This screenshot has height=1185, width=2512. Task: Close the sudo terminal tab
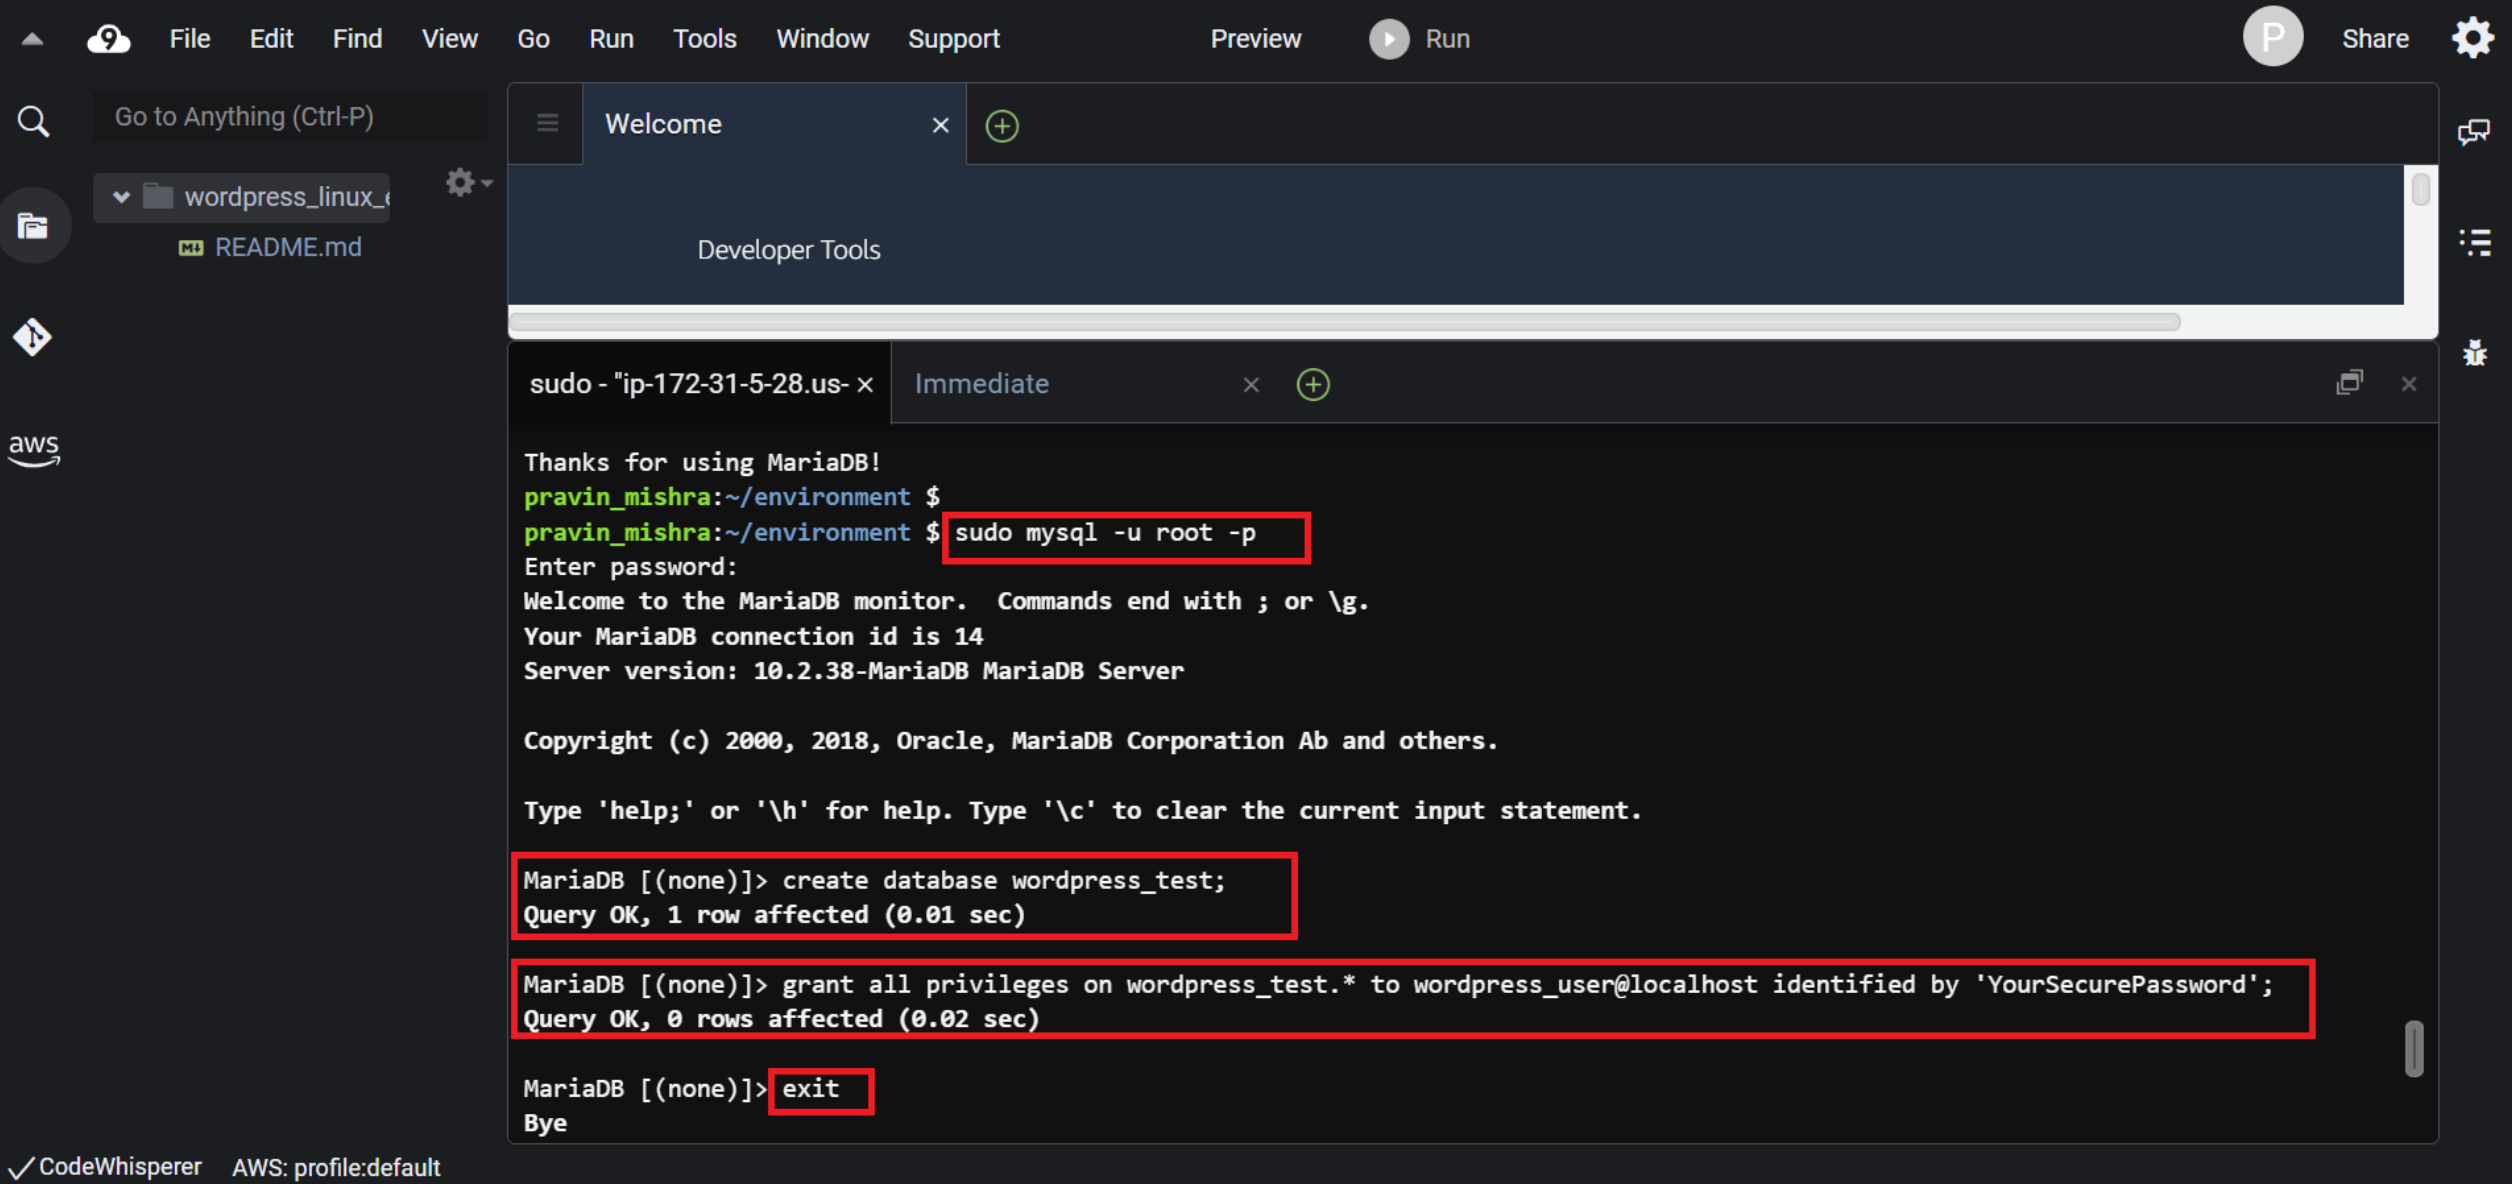point(865,384)
